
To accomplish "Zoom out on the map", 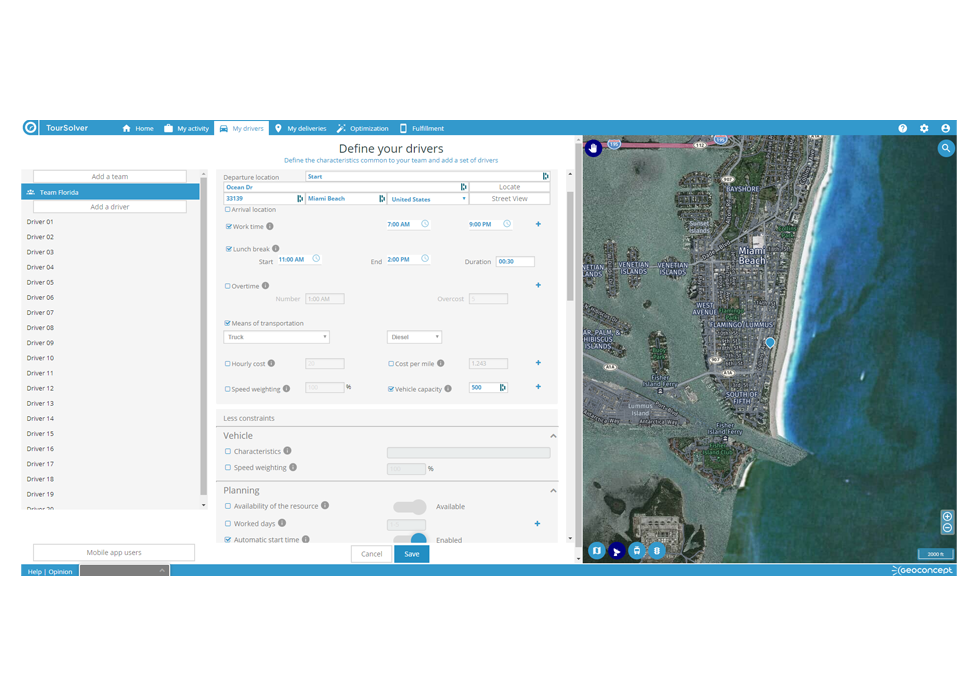I will pos(947,527).
